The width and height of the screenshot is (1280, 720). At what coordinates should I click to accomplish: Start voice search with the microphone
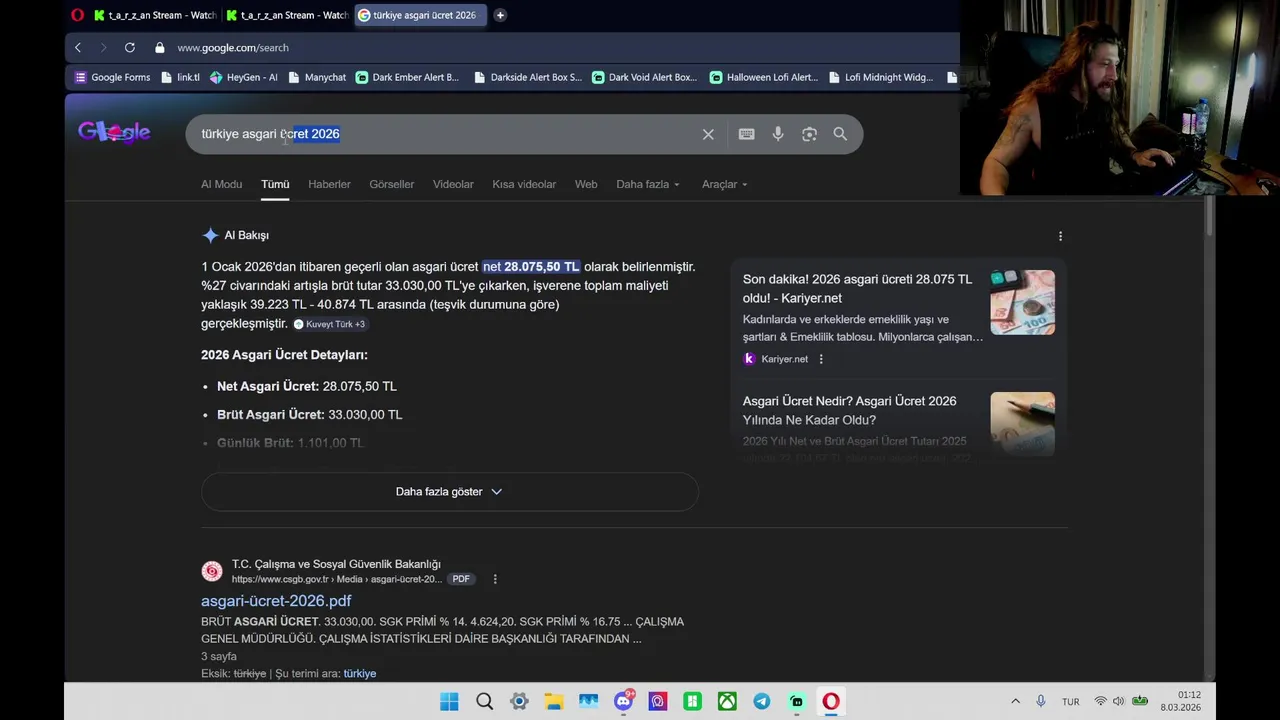tap(778, 134)
